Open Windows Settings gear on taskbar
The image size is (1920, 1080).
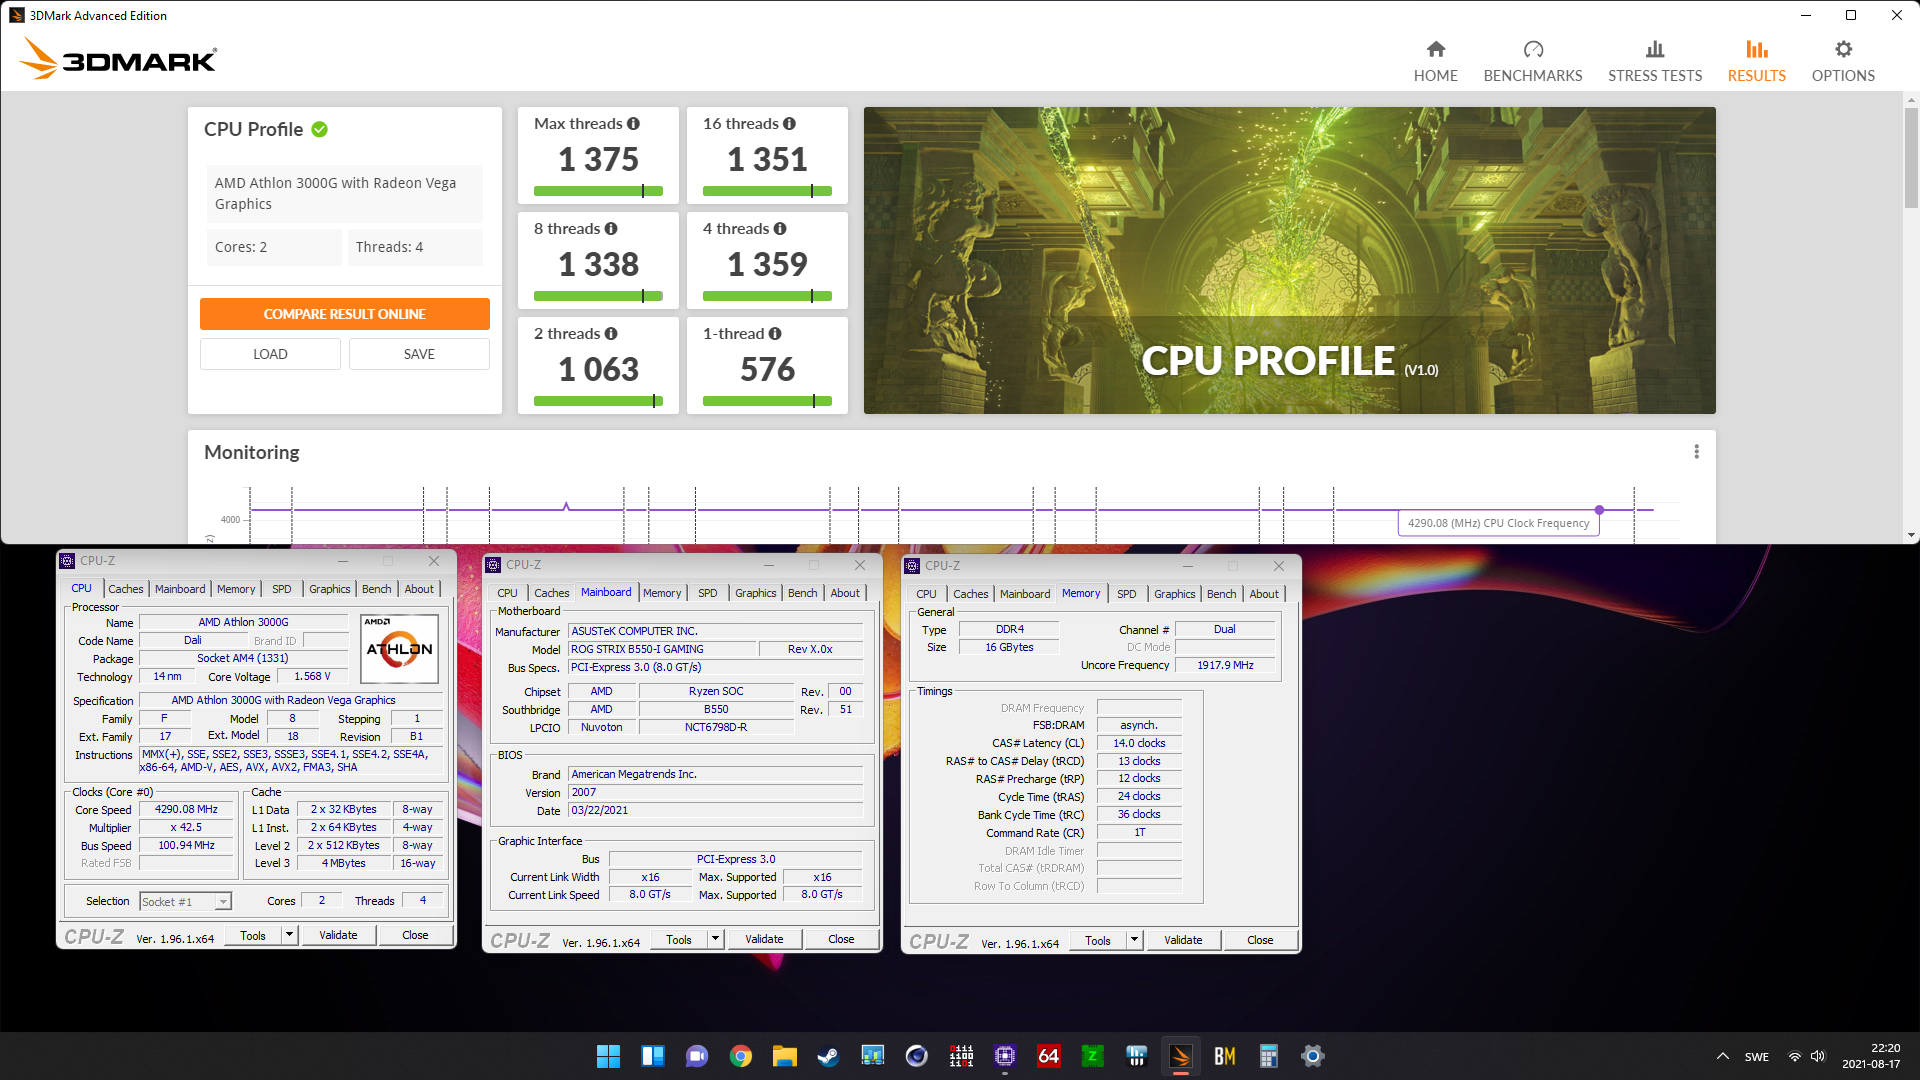(1312, 1056)
